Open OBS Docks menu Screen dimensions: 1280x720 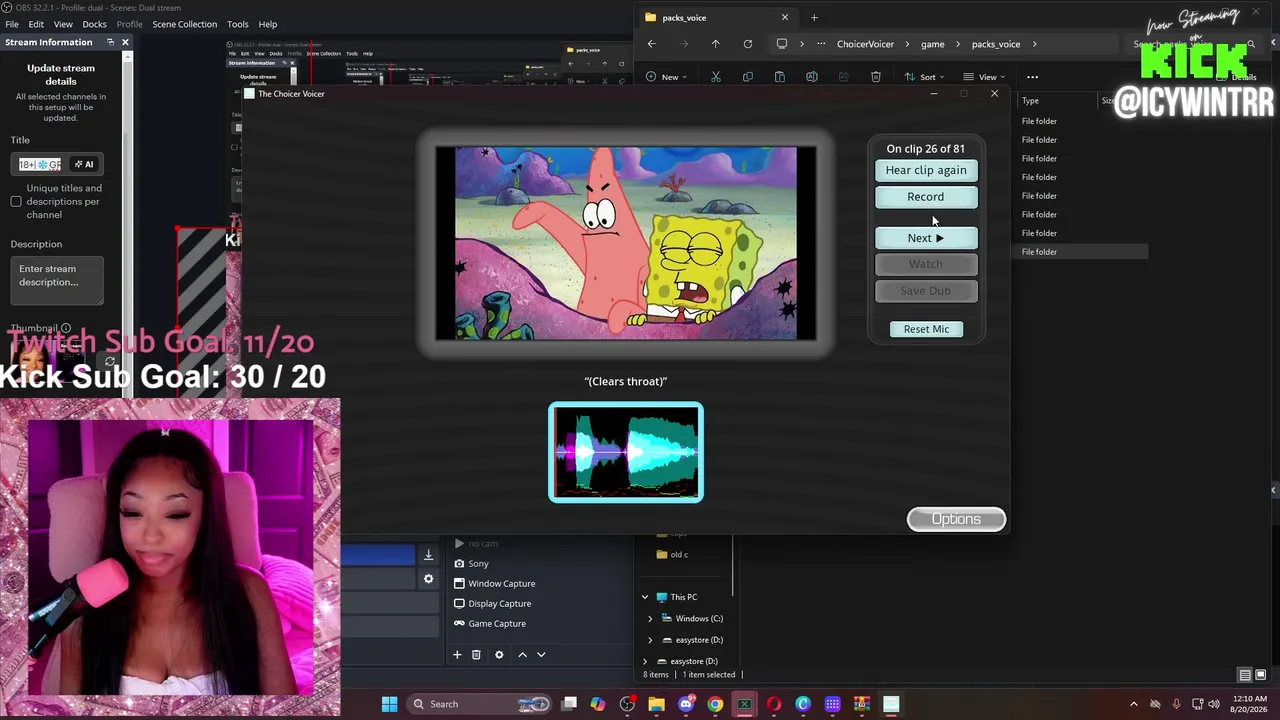coord(94,24)
